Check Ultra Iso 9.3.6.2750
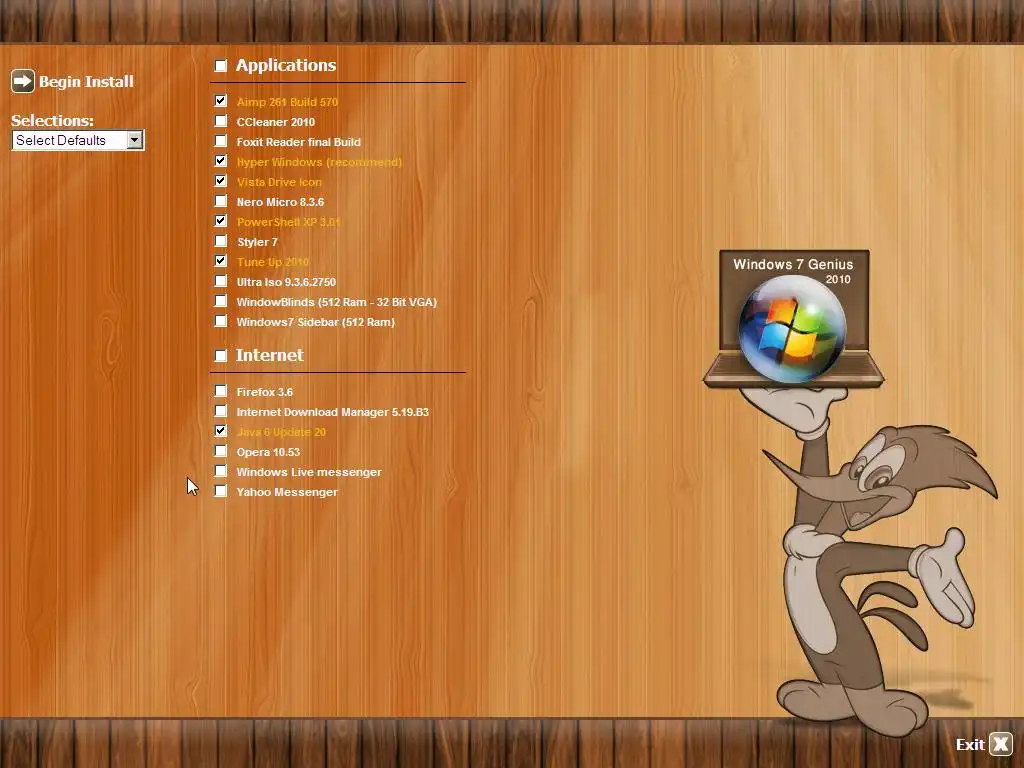 pyautogui.click(x=221, y=281)
